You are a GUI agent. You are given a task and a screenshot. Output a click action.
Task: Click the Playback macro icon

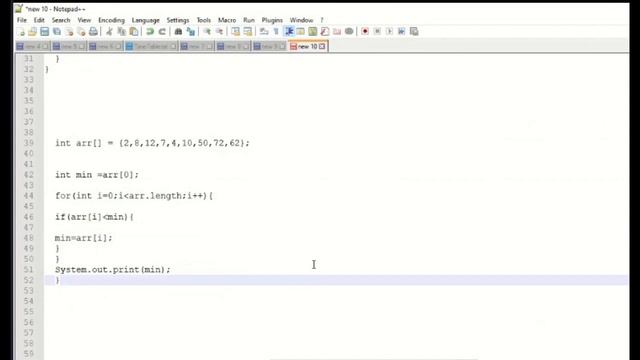pyautogui.click(x=389, y=31)
